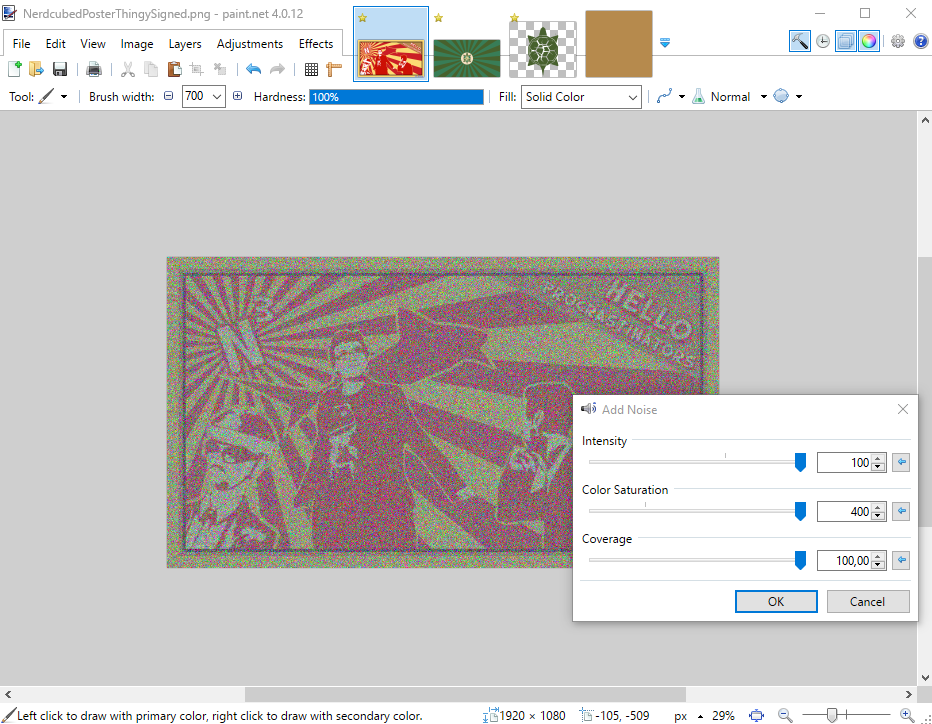This screenshot has width=932, height=724.
Task: Click the Intensity value field showing 100
Action: point(844,462)
